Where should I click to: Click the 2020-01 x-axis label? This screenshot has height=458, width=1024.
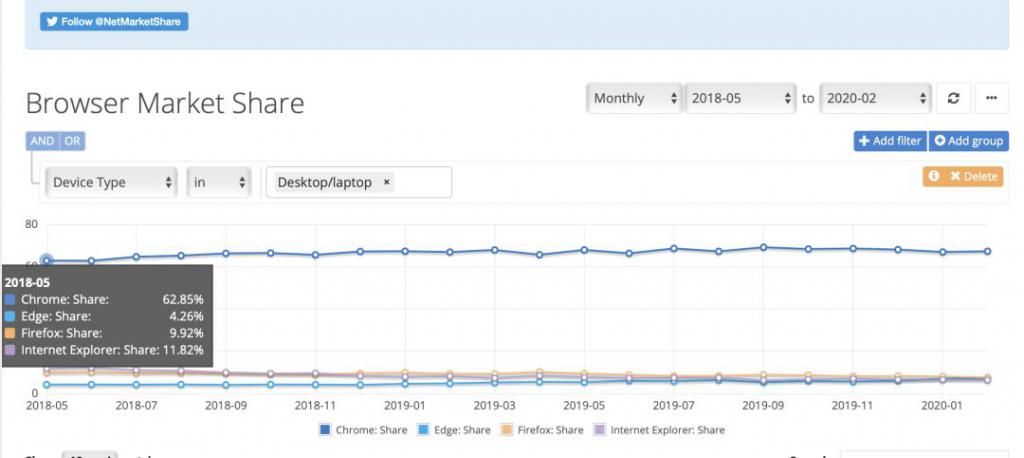[942, 405]
